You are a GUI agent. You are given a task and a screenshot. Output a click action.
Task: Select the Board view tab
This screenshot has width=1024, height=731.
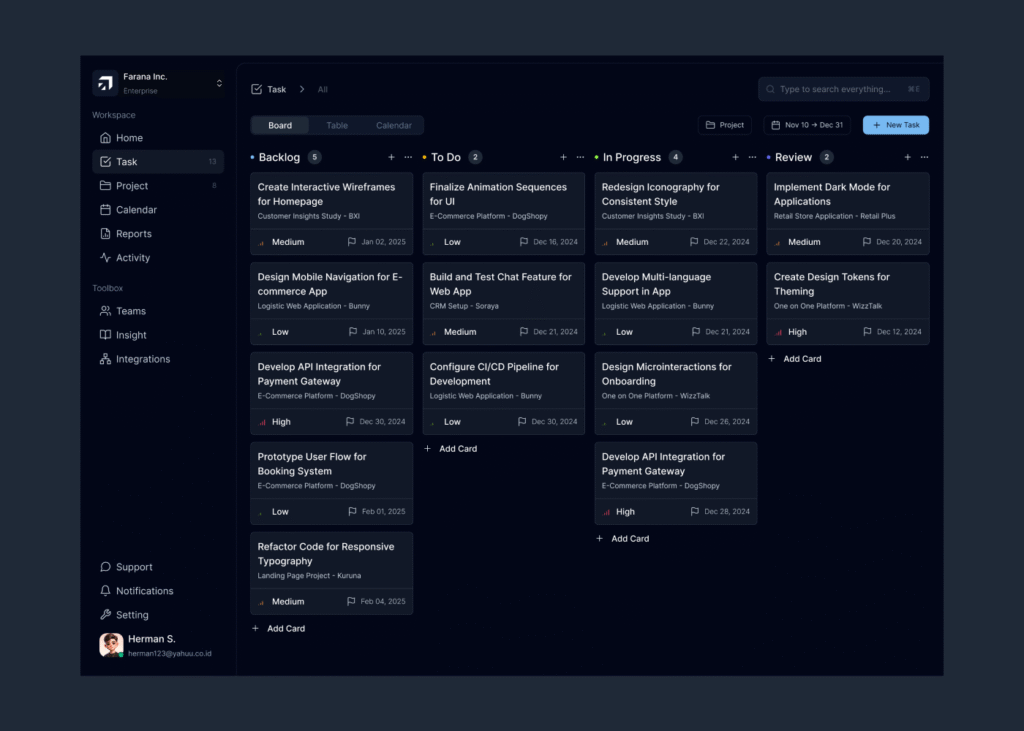pyautogui.click(x=280, y=125)
